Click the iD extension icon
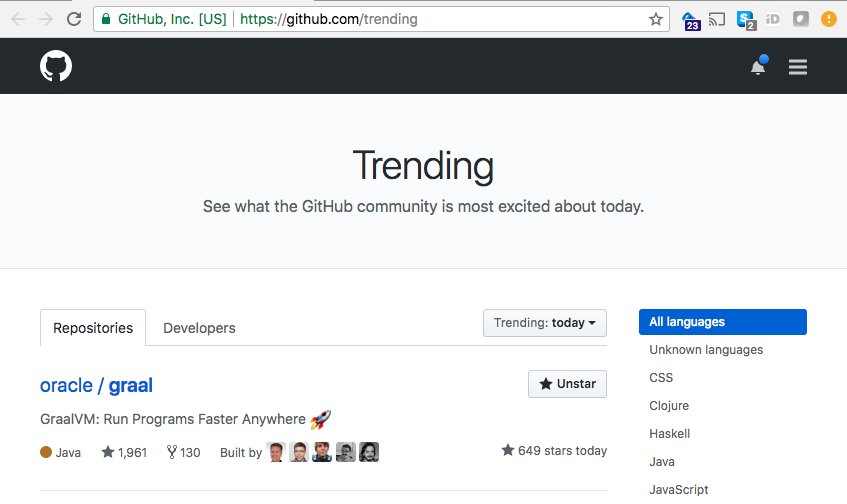 point(773,19)
